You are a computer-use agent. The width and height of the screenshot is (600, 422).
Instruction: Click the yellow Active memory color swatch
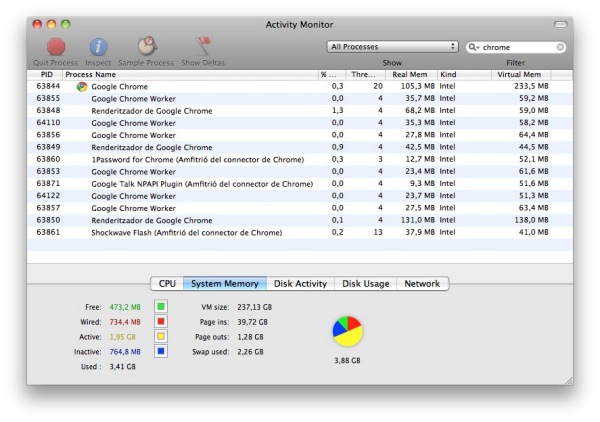point(161,336)
